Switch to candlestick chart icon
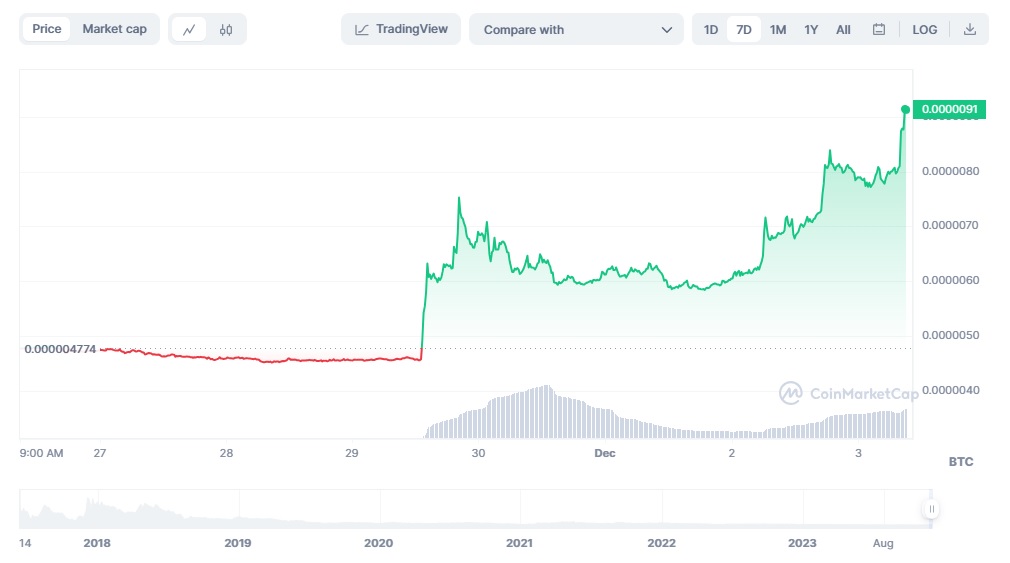 point(226,30)
